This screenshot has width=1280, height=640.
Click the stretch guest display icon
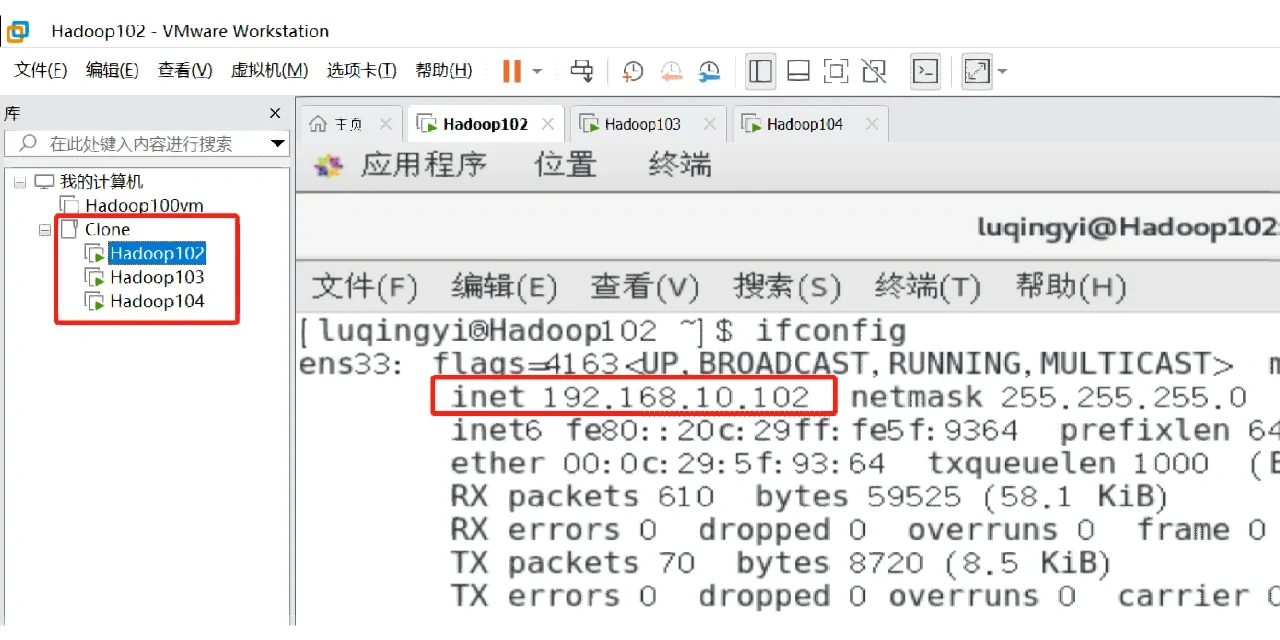pos(976,71)
